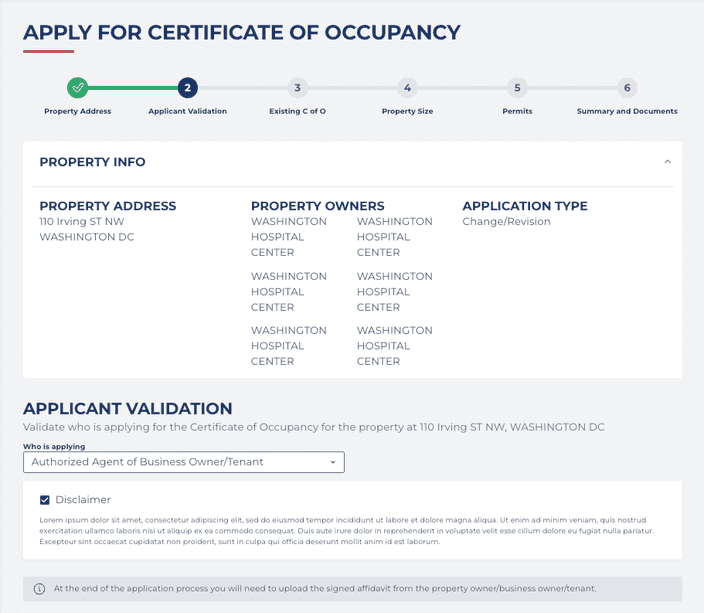The height and width of the screenshot is (613, 704).
Task: Click the Apply for Certificate of Occupancy title
Action: pyautogui.click(x=242, y=32)
